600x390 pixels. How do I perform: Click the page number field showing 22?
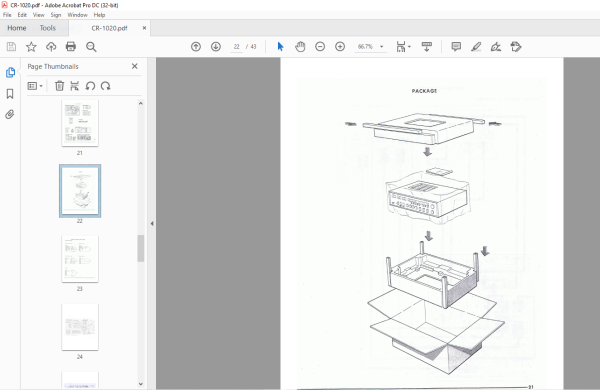(236, 47)
